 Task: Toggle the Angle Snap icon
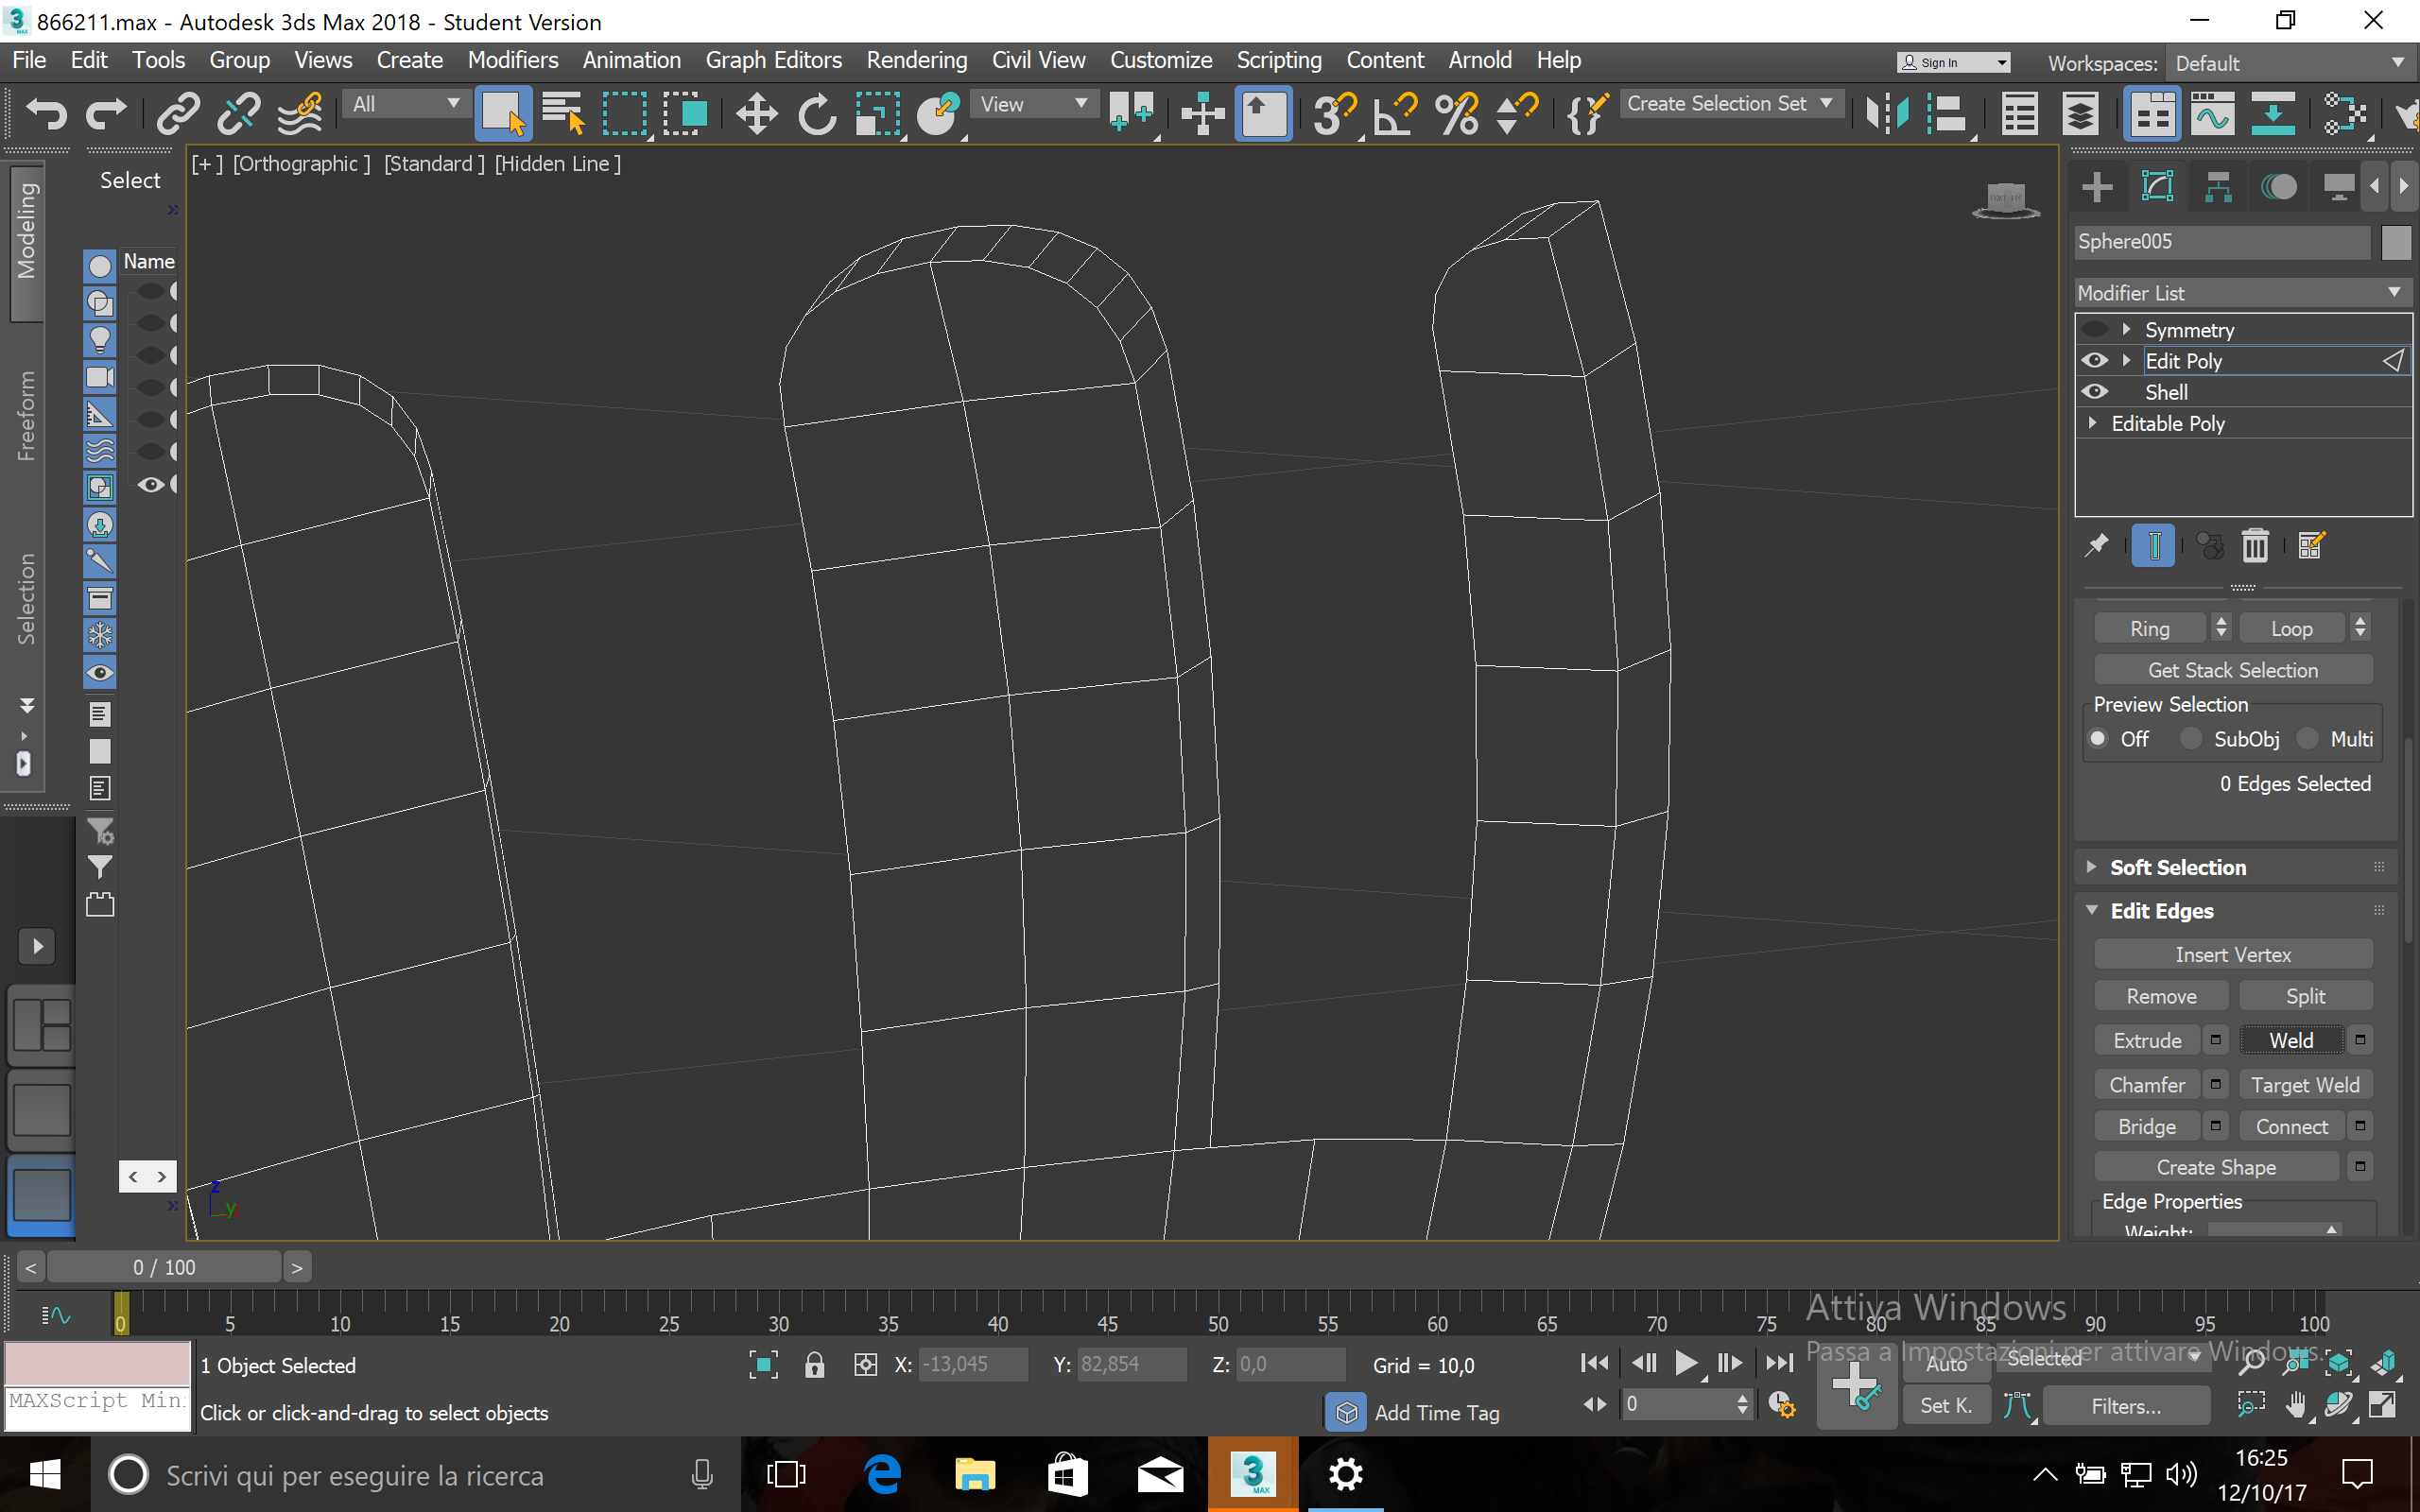(1395, 113)
